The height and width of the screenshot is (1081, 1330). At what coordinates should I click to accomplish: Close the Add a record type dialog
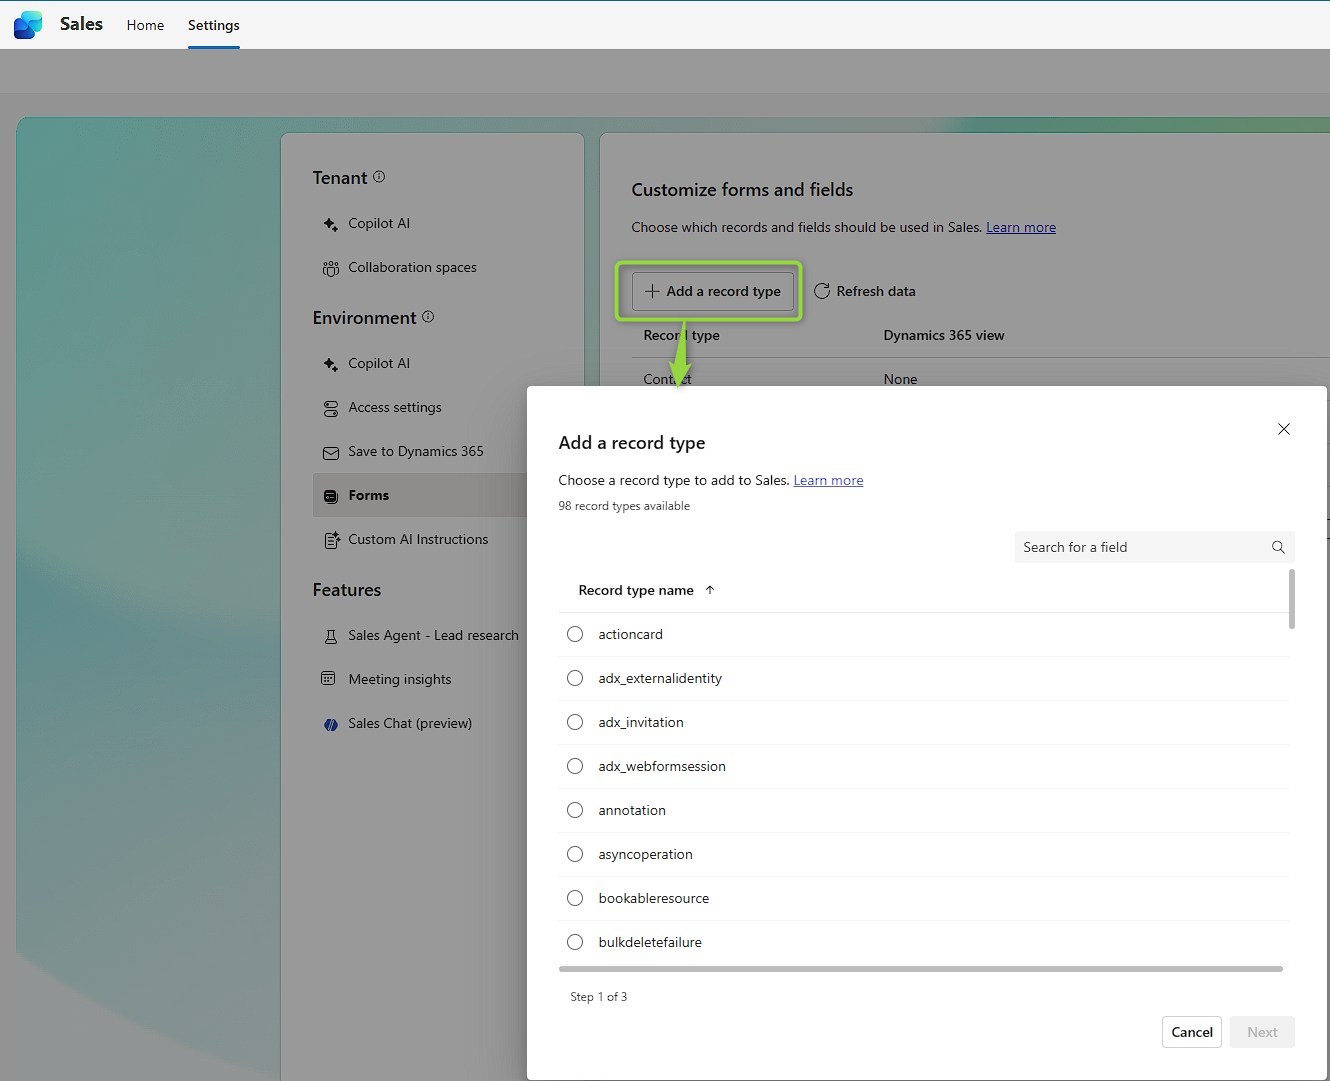[1283, 429]
